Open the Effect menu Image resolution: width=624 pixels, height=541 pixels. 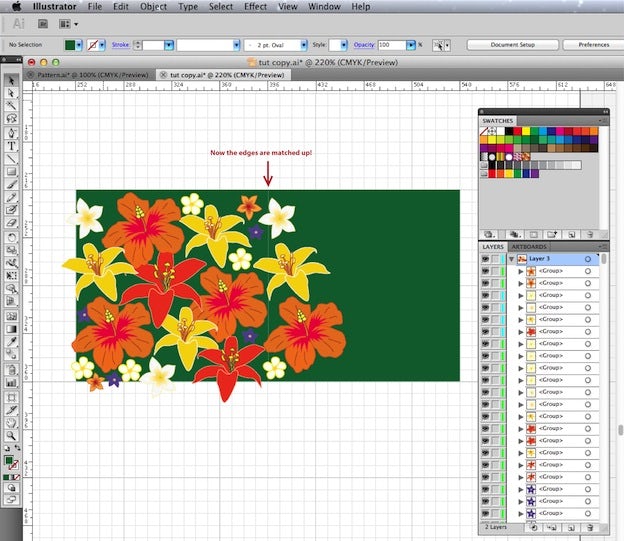click(255, 6)
